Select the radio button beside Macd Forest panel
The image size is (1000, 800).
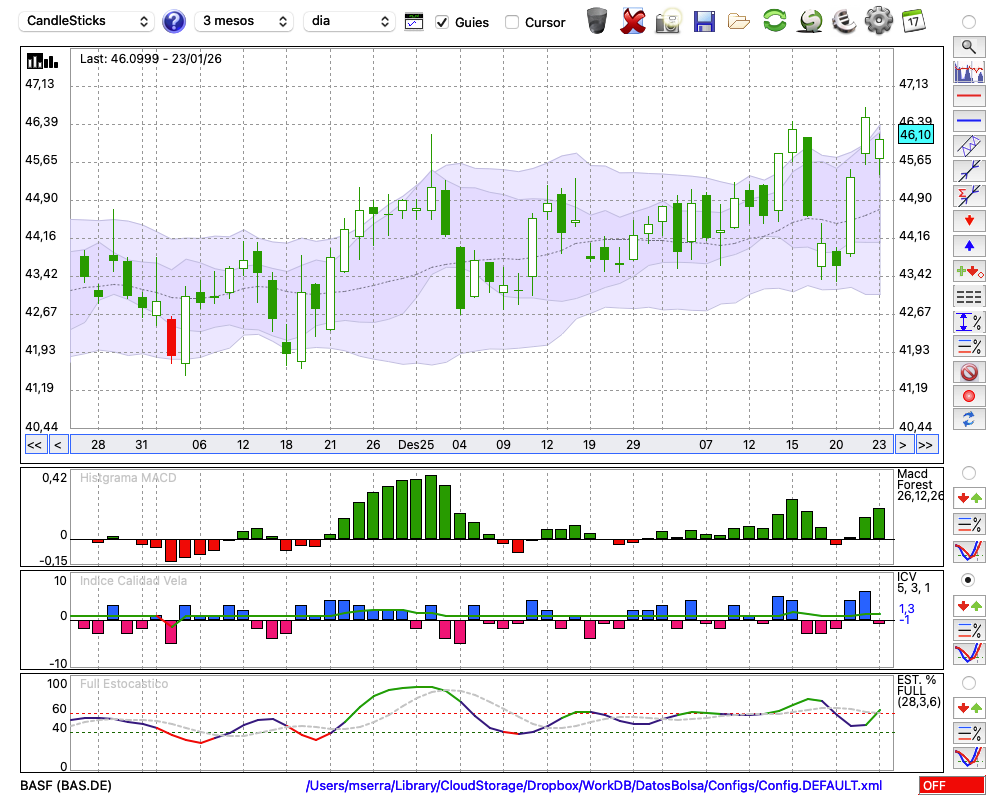coord(968,472)
